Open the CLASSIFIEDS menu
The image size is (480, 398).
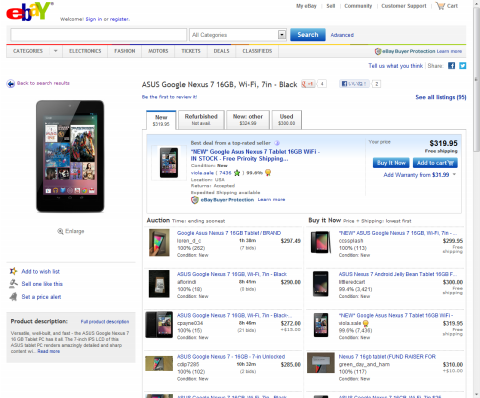coord(257,51)
